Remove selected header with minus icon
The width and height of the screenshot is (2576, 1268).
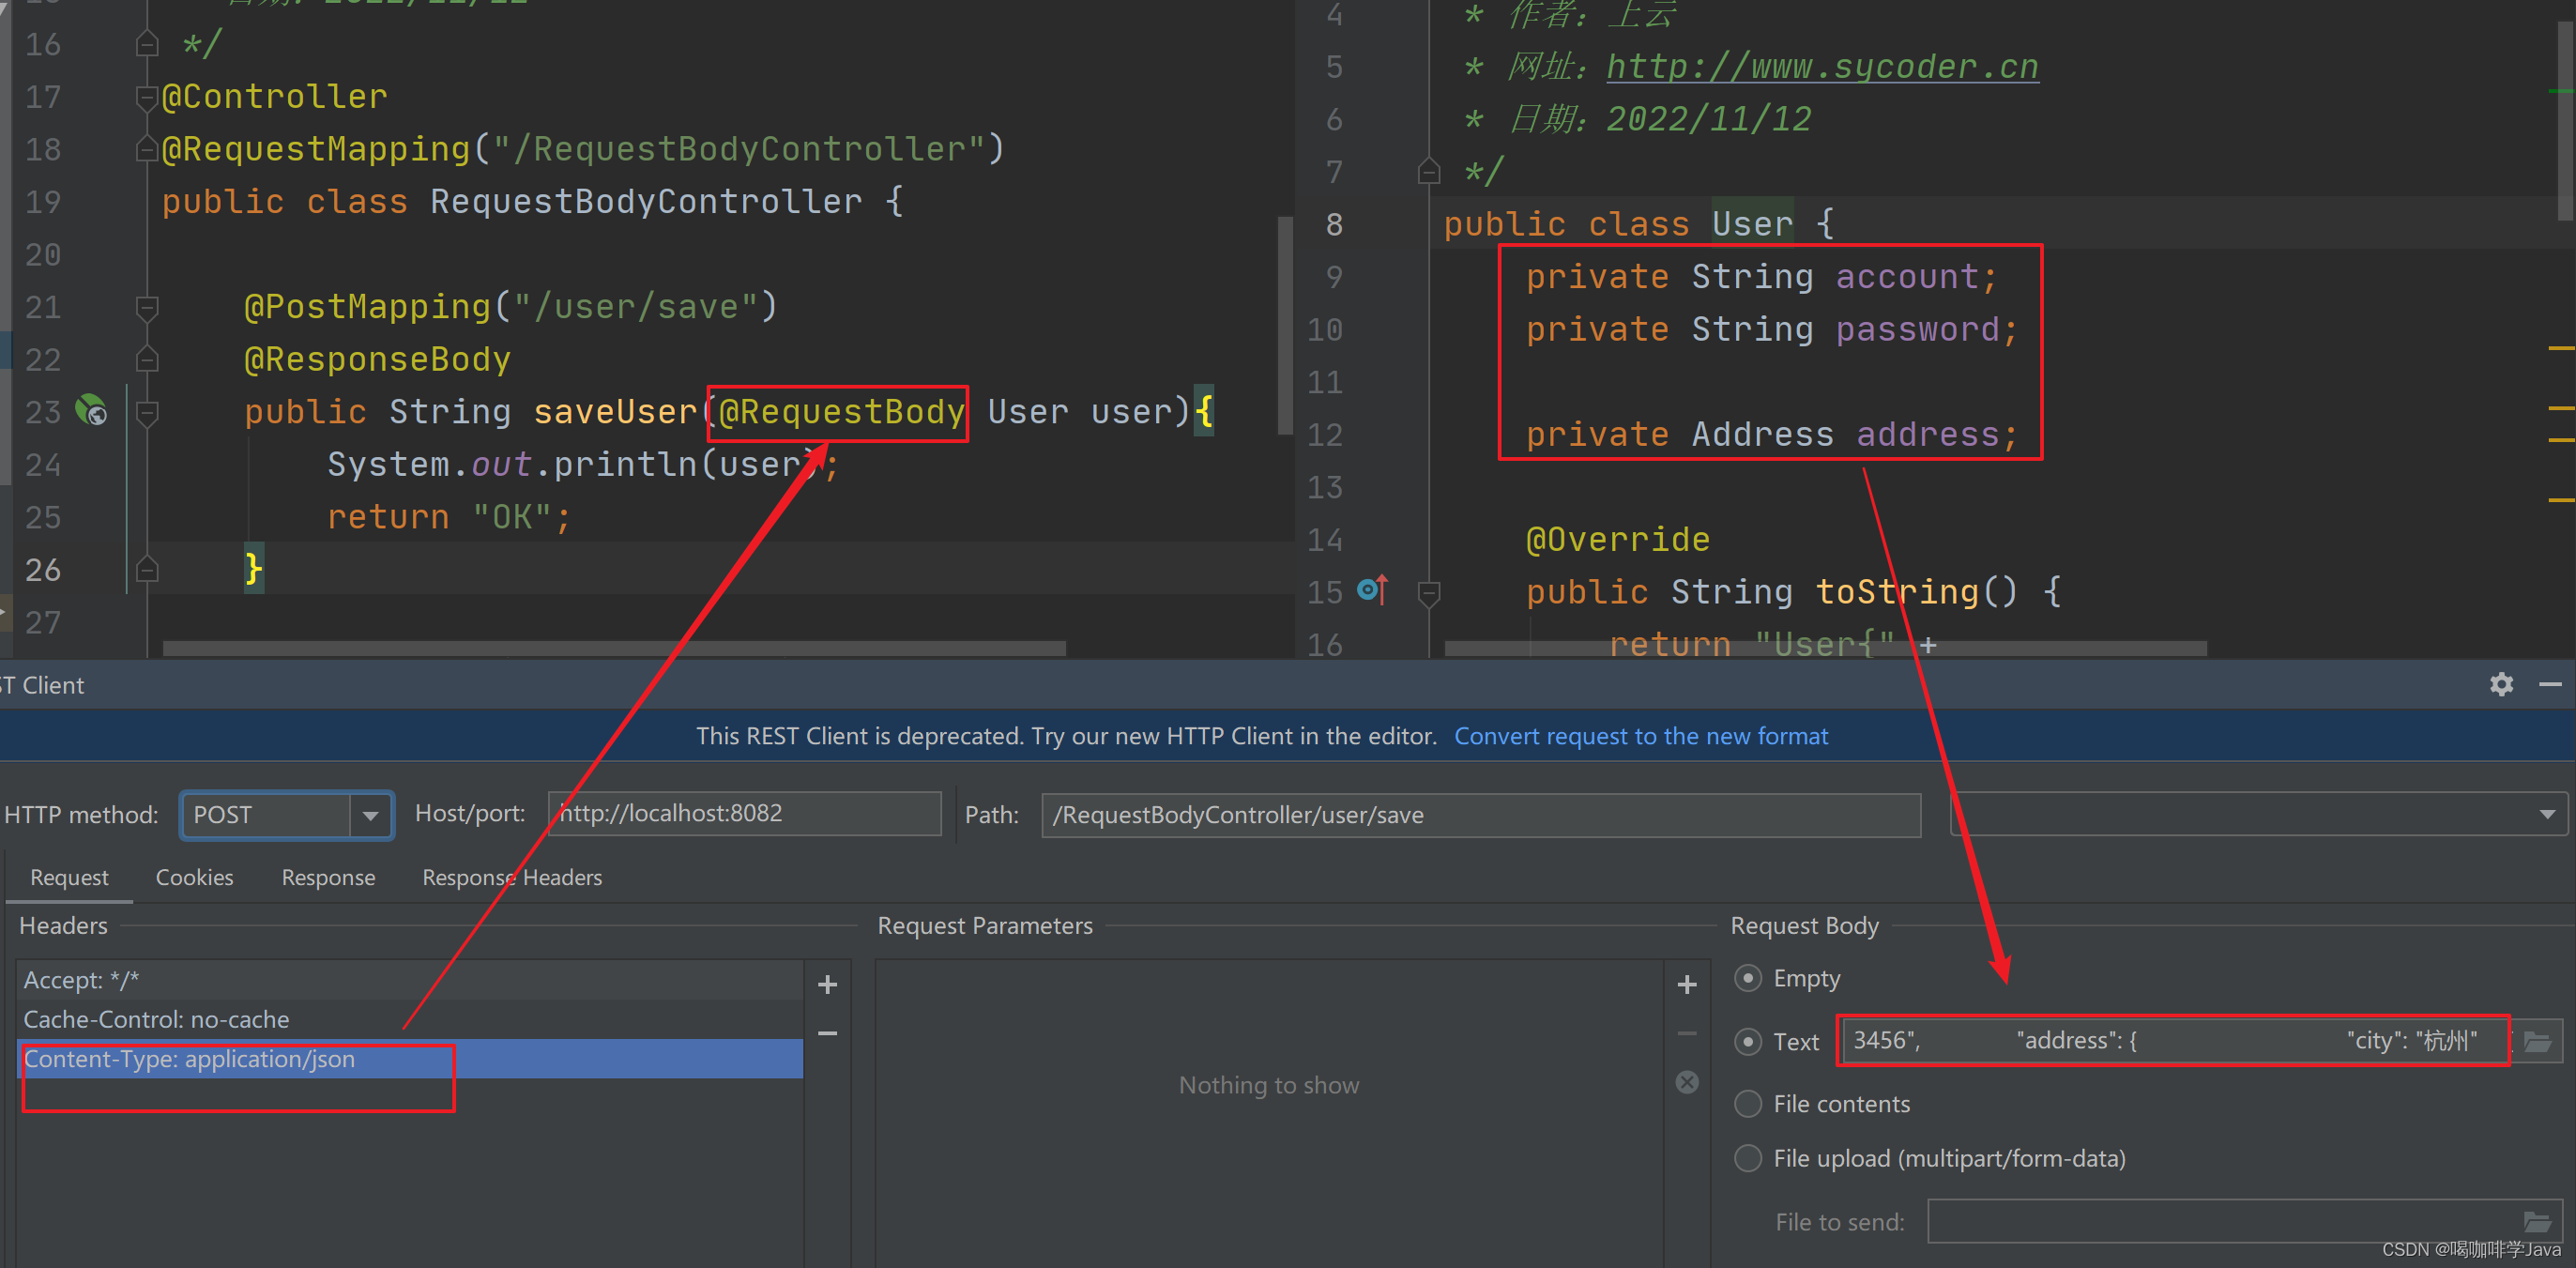click(827, 1033)
